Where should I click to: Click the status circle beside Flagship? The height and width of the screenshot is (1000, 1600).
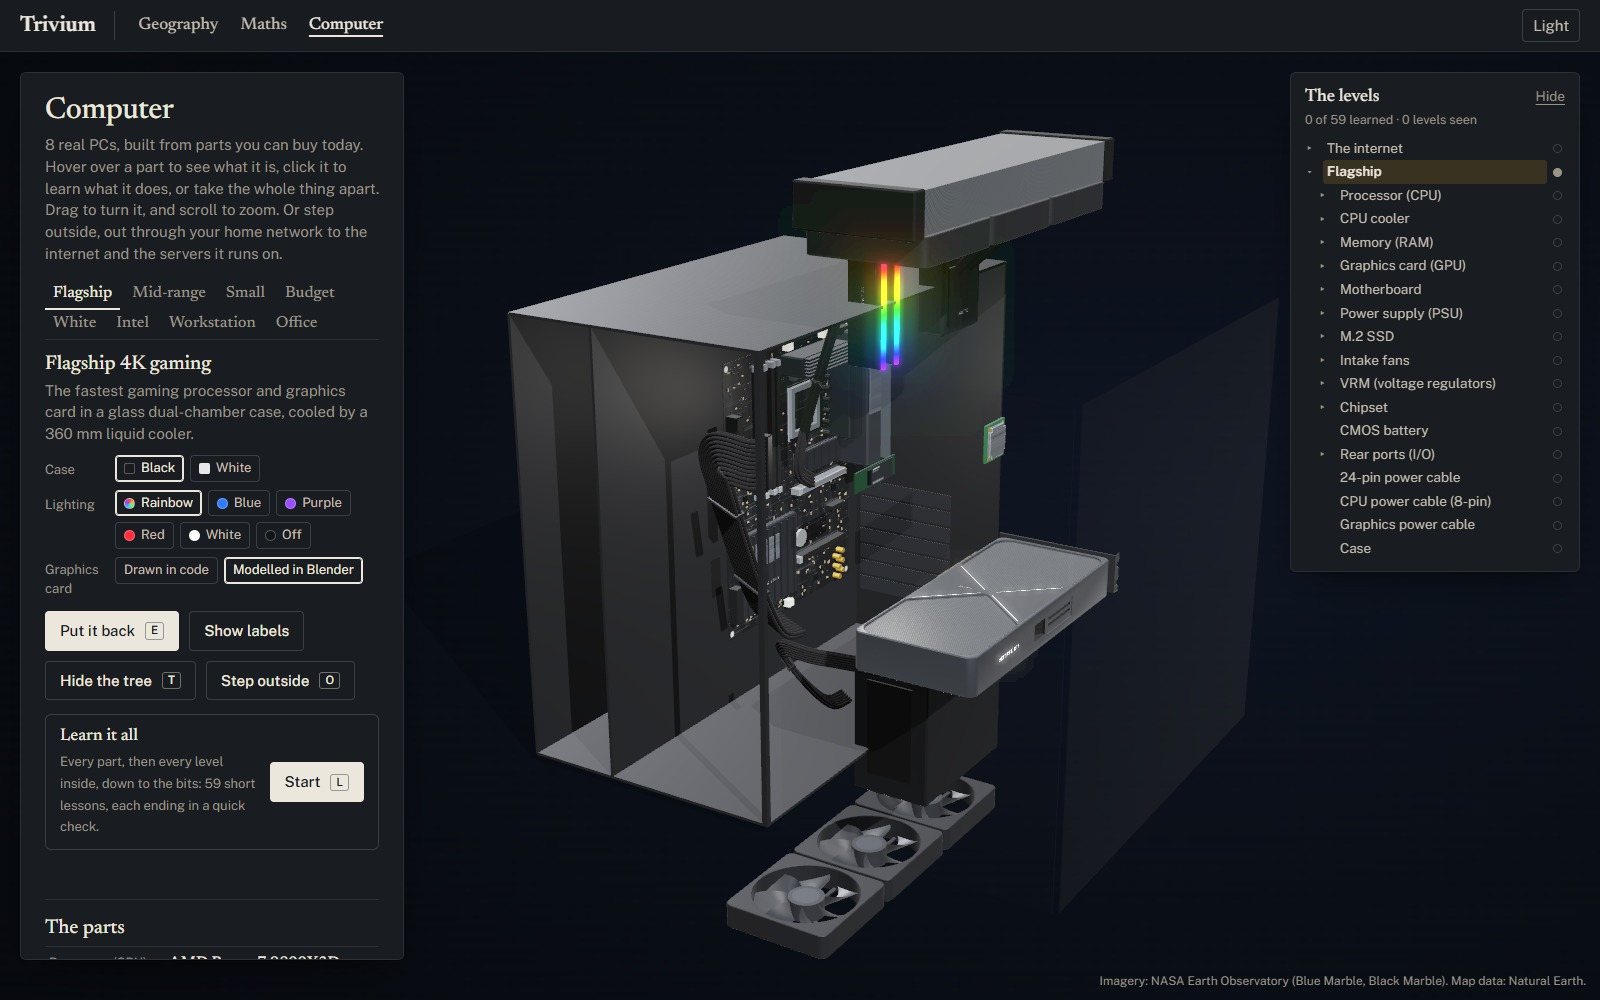coord(1557,172)
